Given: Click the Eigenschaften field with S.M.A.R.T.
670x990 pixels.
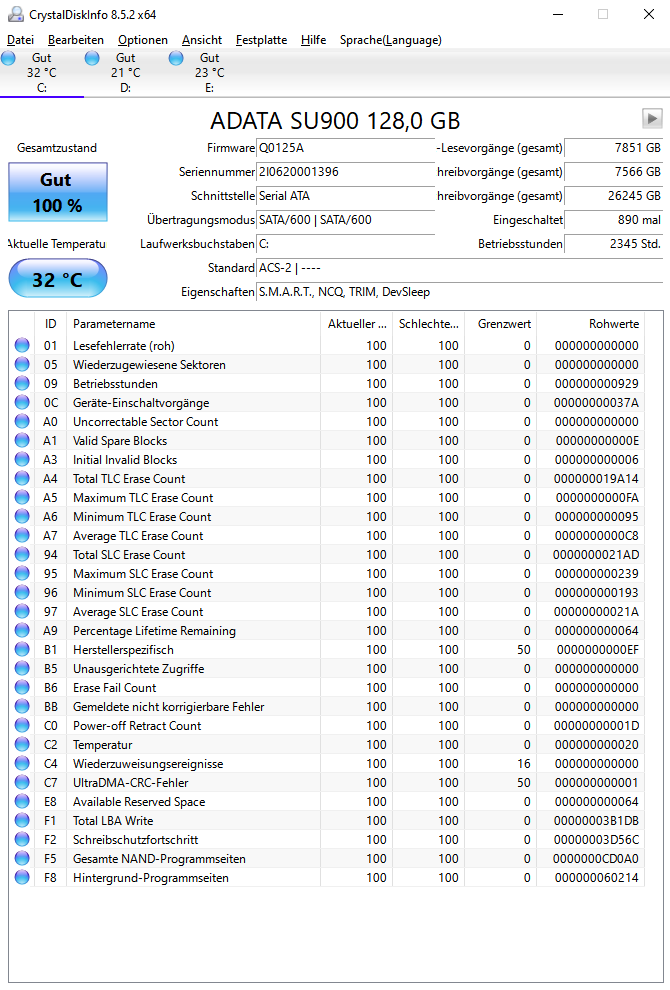Looking at the screenshot, I should click(459, 292).
